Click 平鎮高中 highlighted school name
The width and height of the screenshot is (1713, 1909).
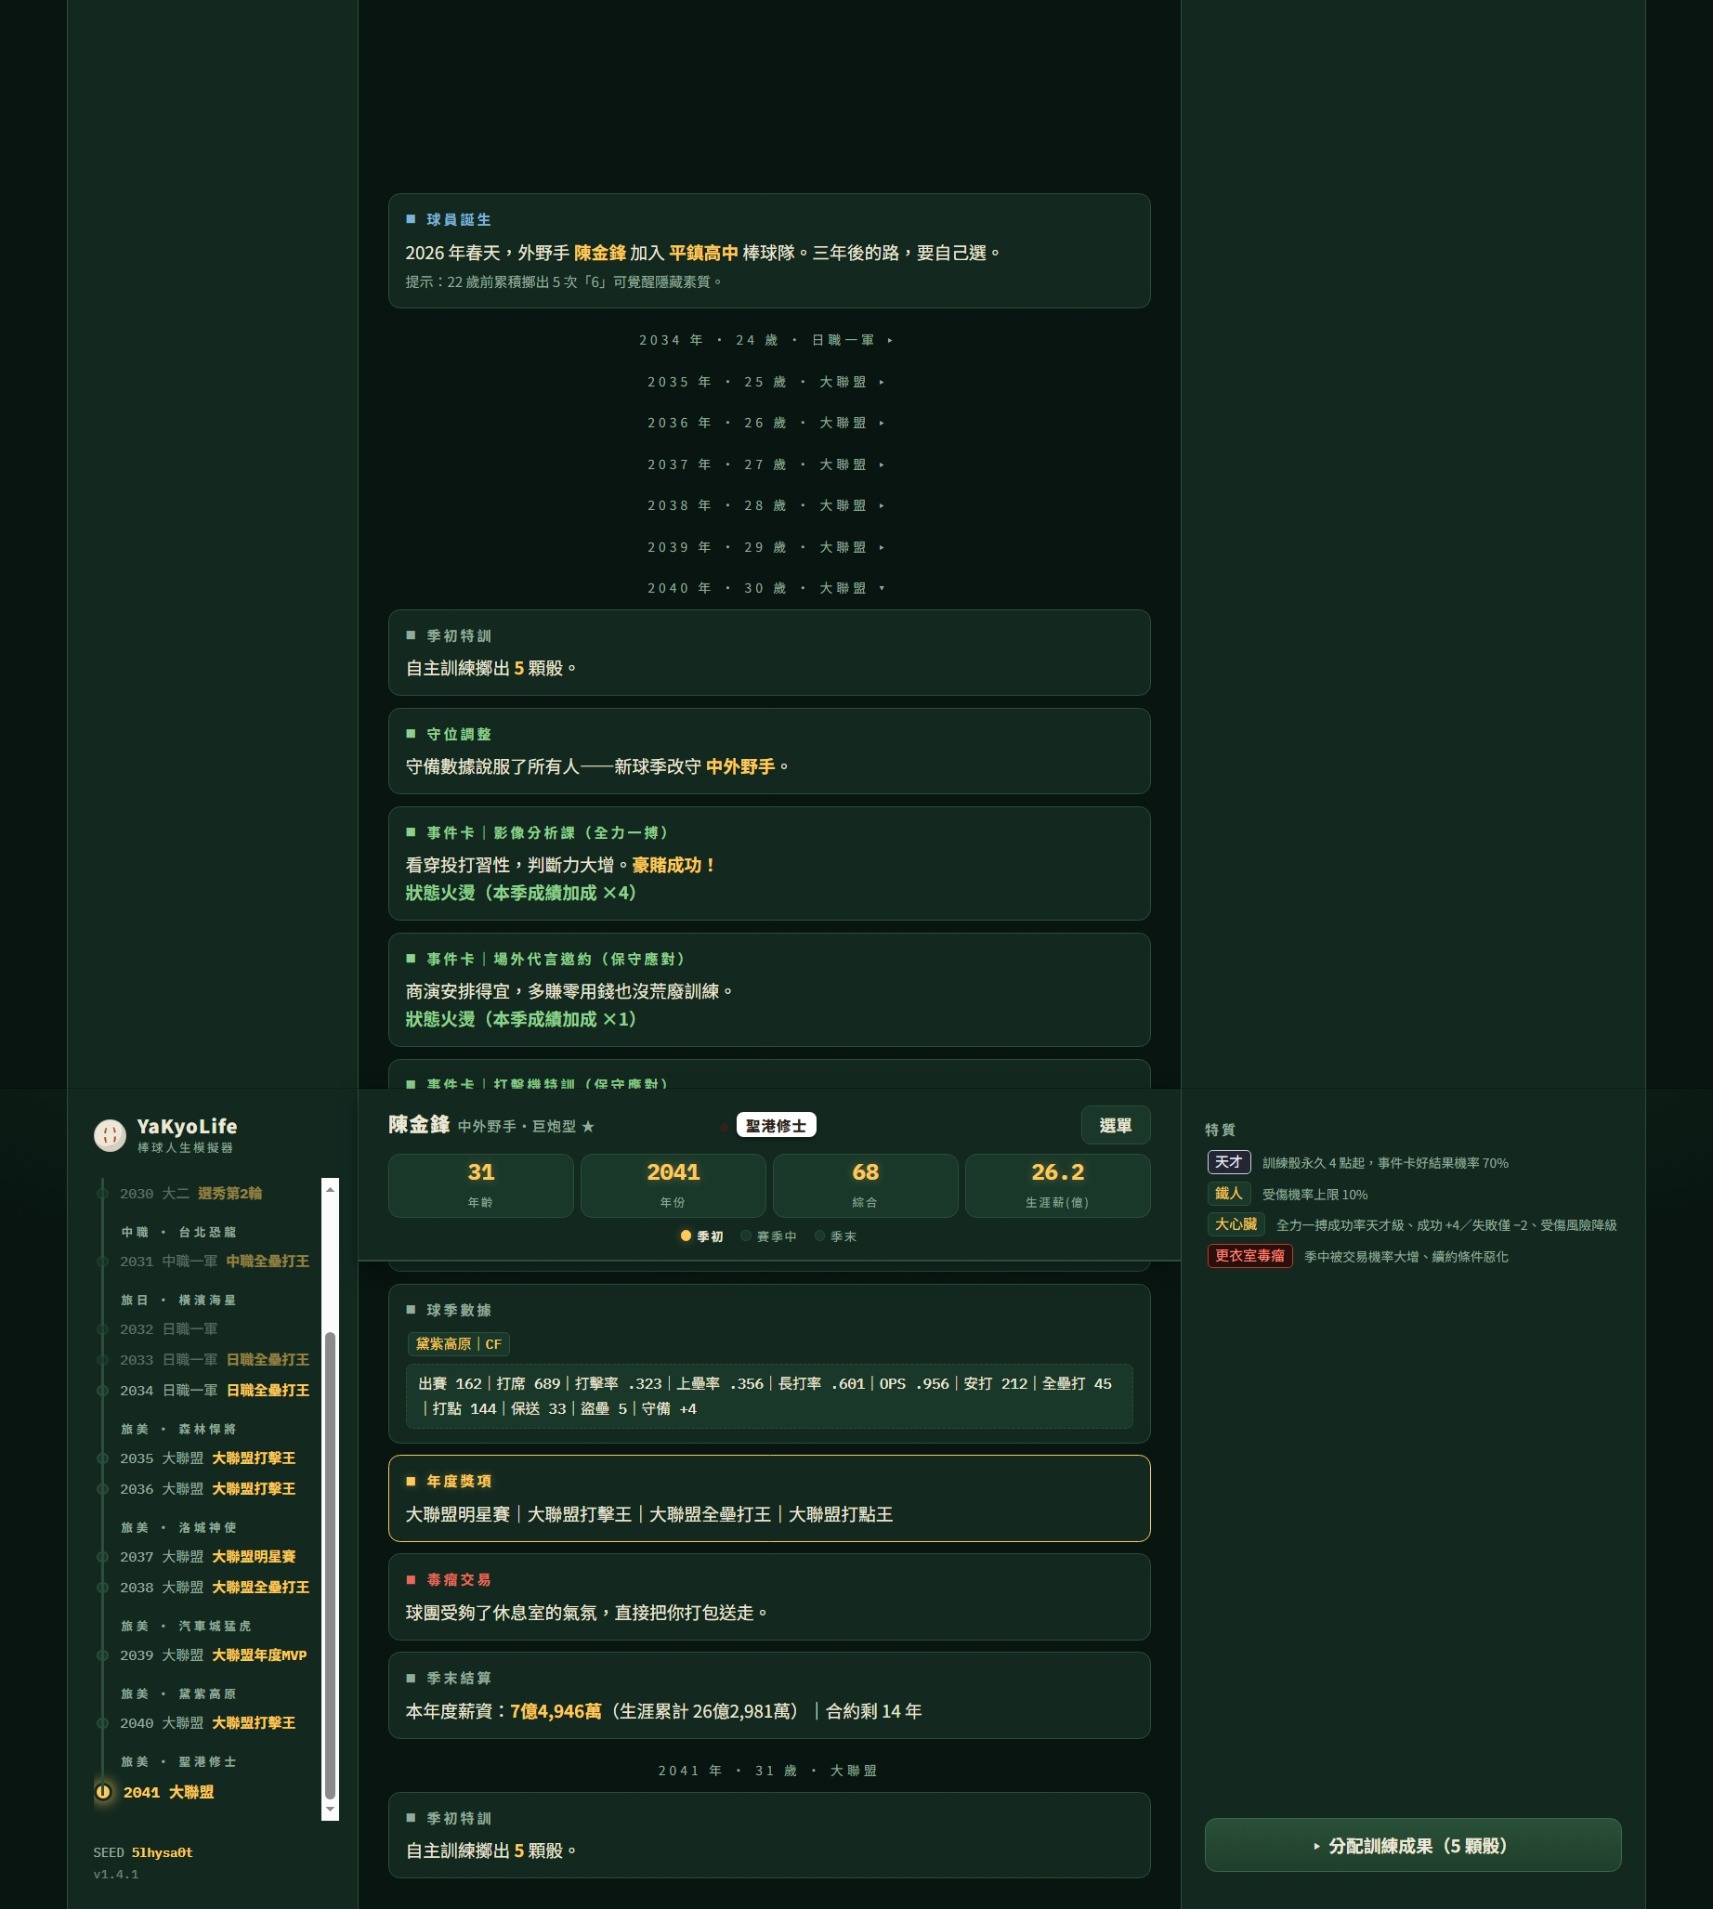[x=703, y=253]
